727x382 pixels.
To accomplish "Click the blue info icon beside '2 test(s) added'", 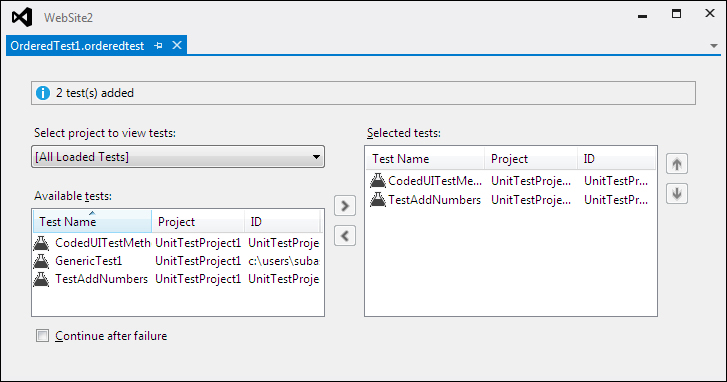I will (x=43, y=93).
